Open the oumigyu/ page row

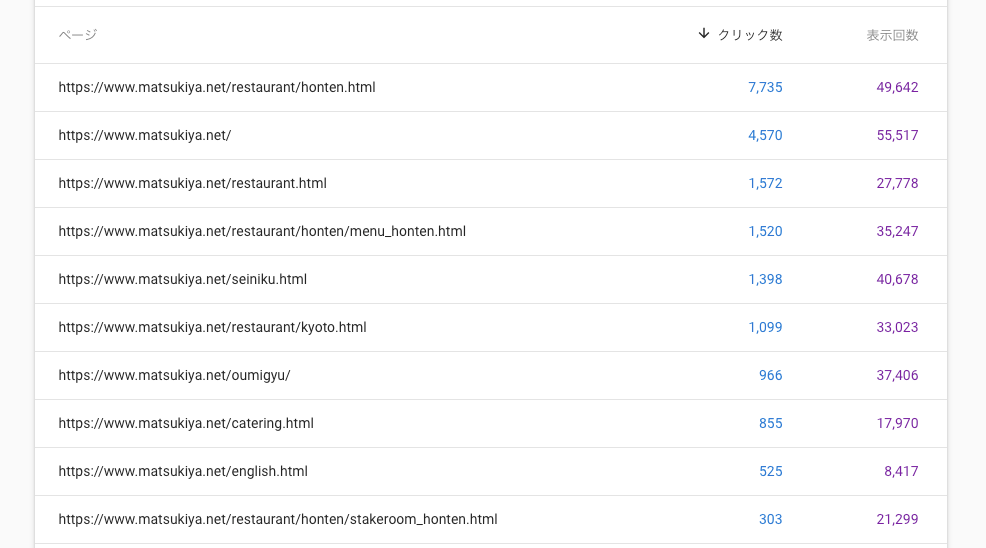coord(174,376)
